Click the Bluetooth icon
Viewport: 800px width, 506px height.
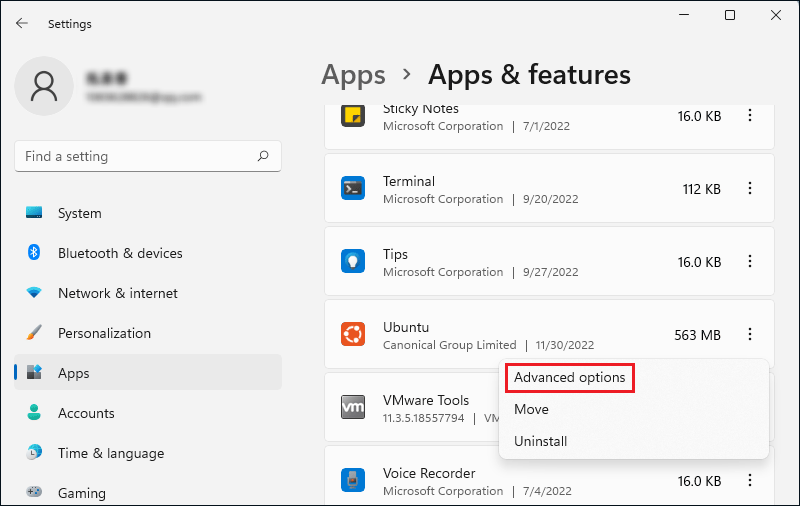click(34, 252)
